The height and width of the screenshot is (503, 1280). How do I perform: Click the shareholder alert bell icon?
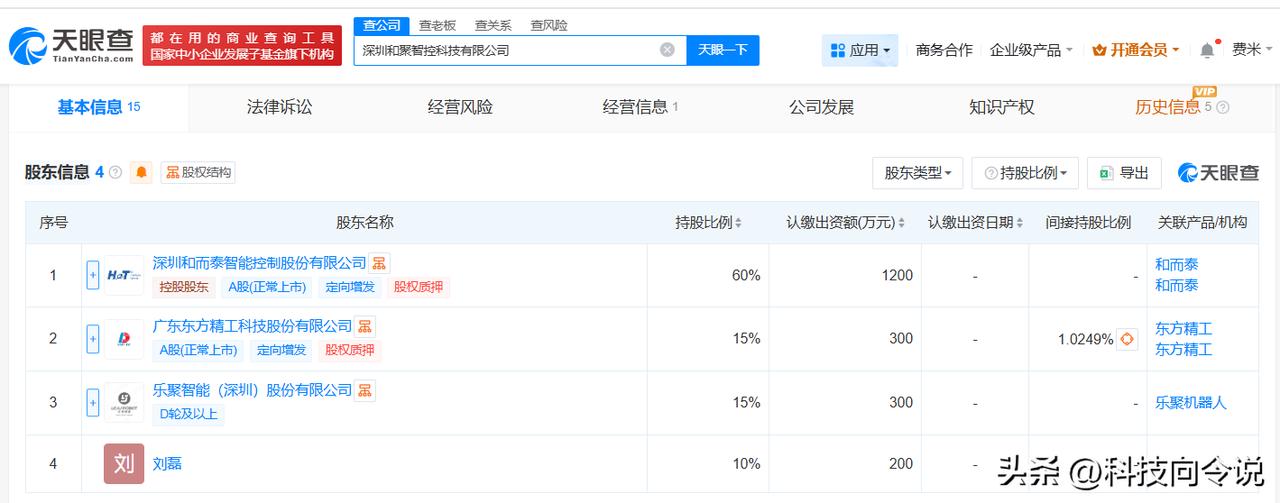tap(142, 172)
